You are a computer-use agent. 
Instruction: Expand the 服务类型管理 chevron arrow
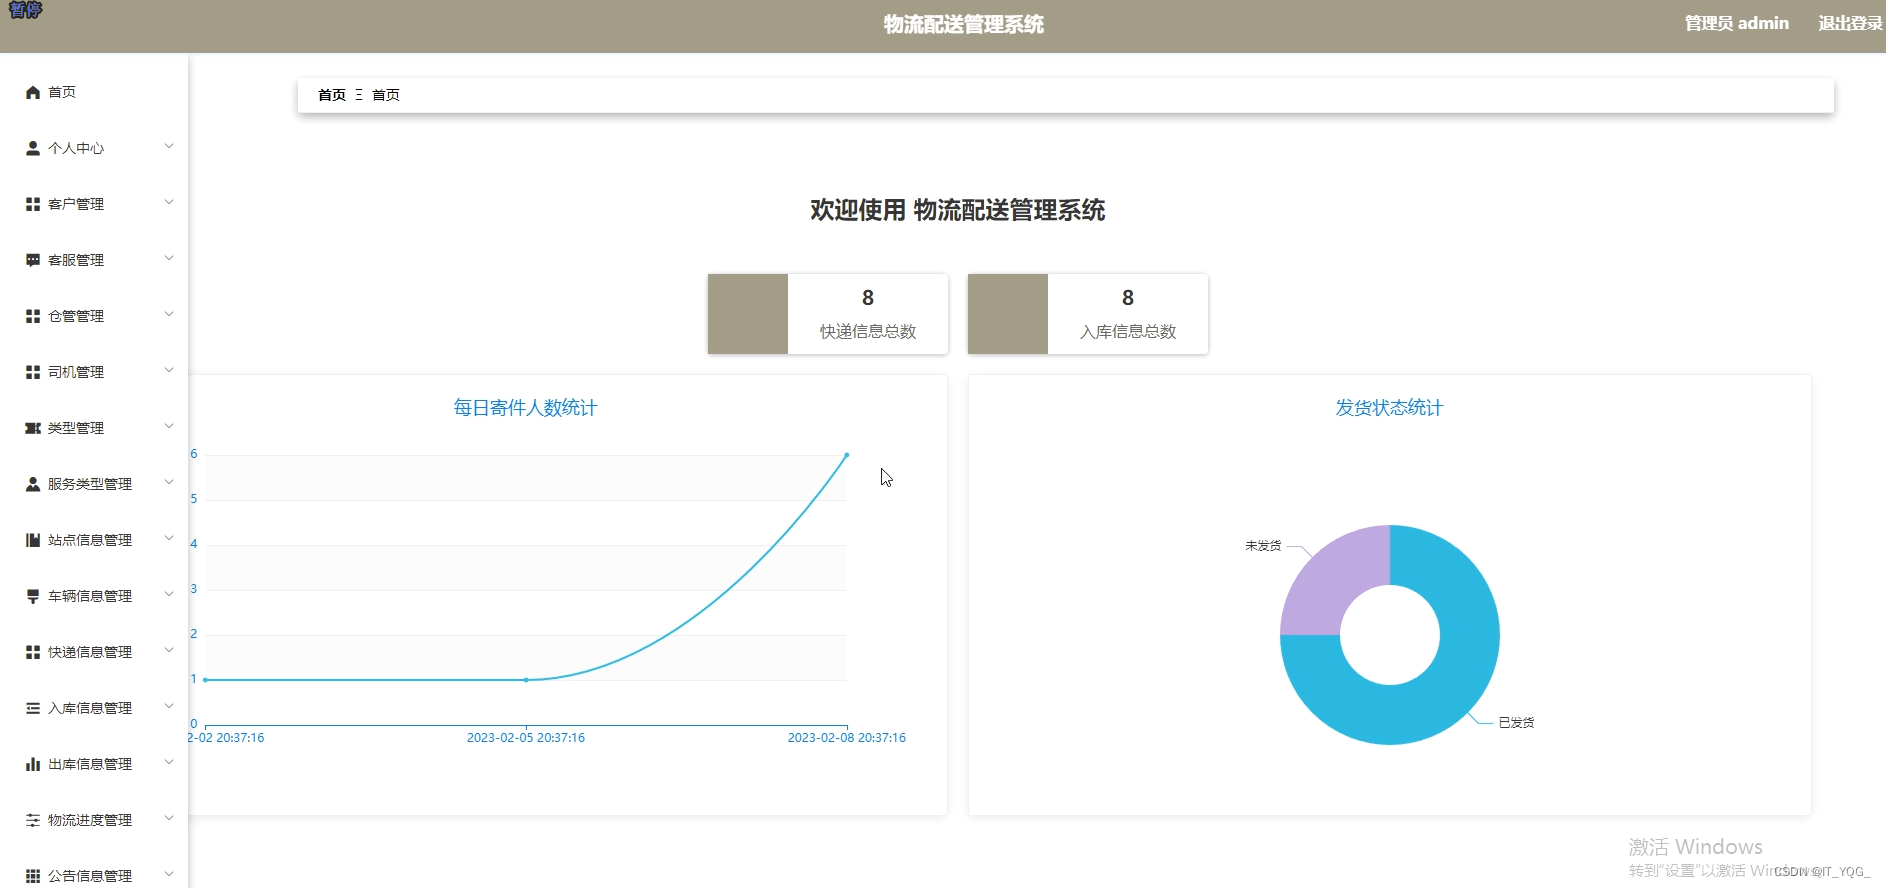[169, 482]
